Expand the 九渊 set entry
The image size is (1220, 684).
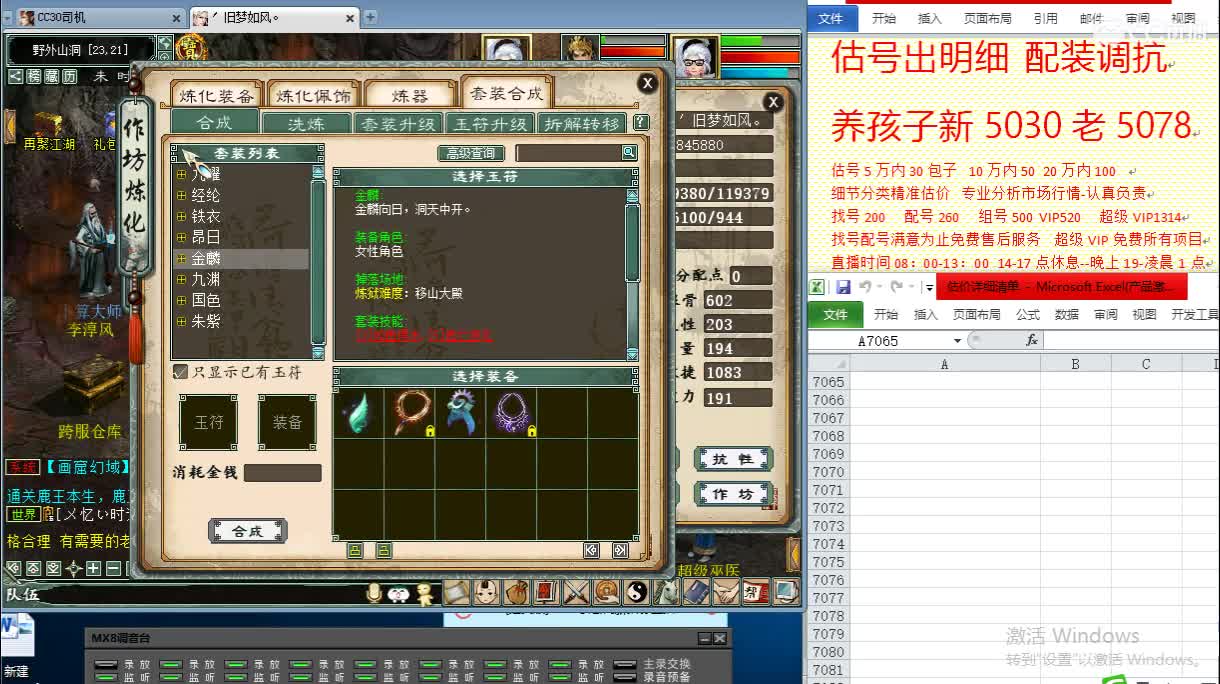[x=181, y=279]
